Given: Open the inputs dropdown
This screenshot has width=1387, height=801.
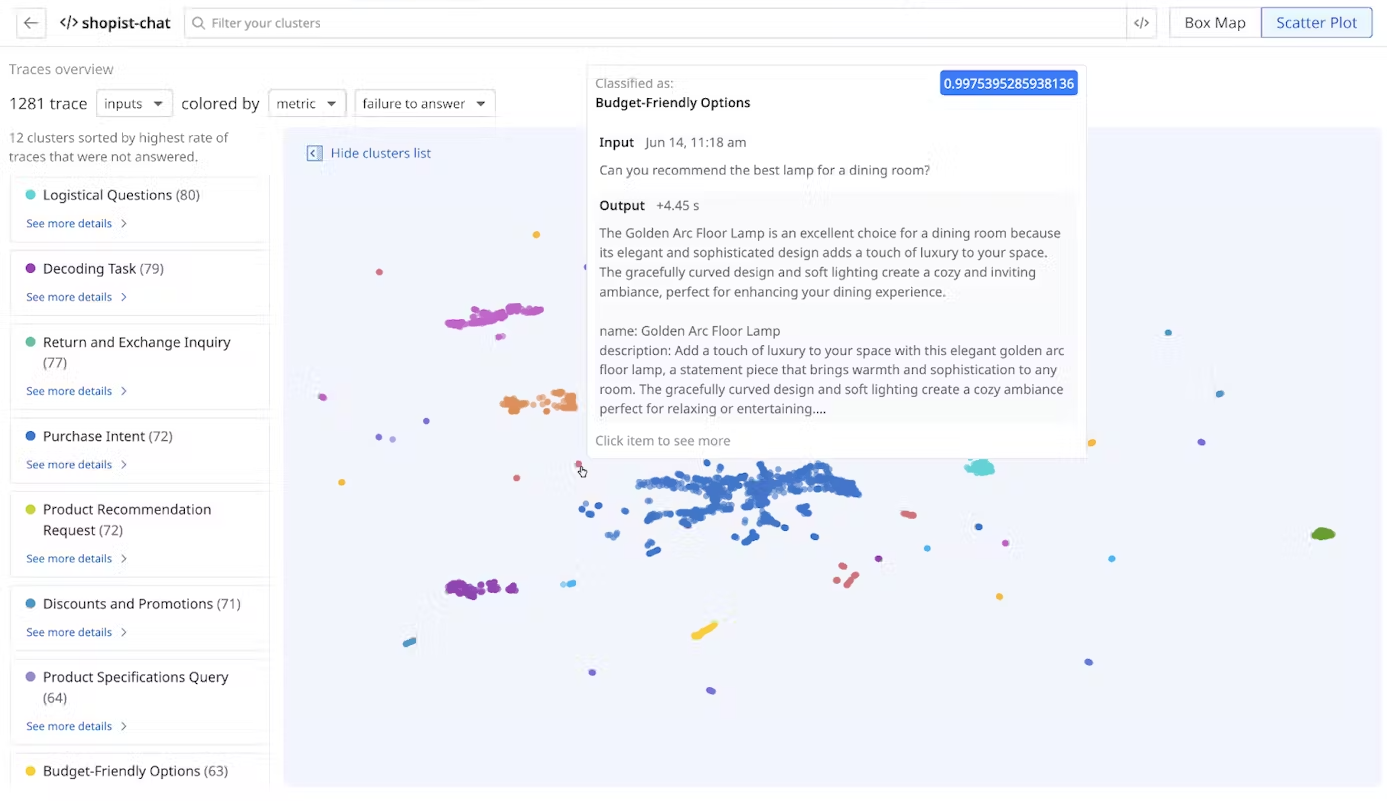Looking at the screenshot, I should (134, 104).
